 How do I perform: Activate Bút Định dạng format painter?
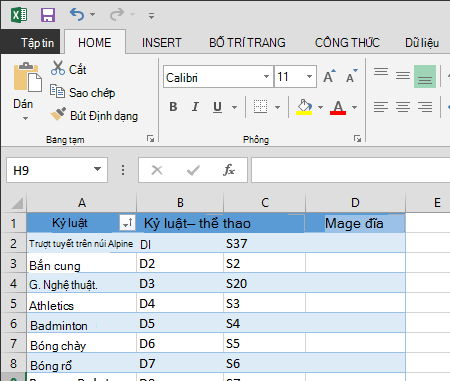tap(94, 115)
